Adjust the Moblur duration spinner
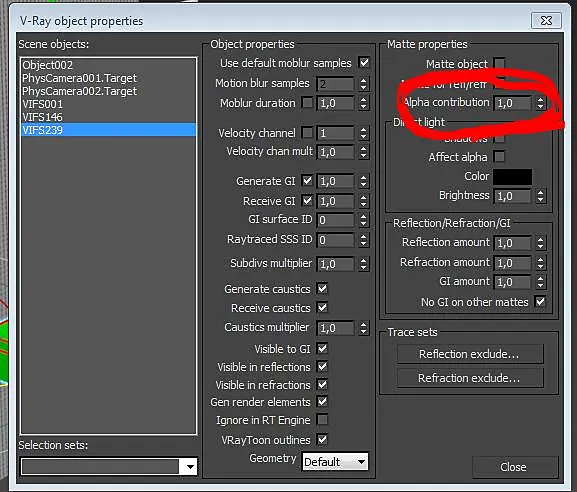The width and height of the screenshot is (577, 492). pyautogui.click(x=364, y=103)
